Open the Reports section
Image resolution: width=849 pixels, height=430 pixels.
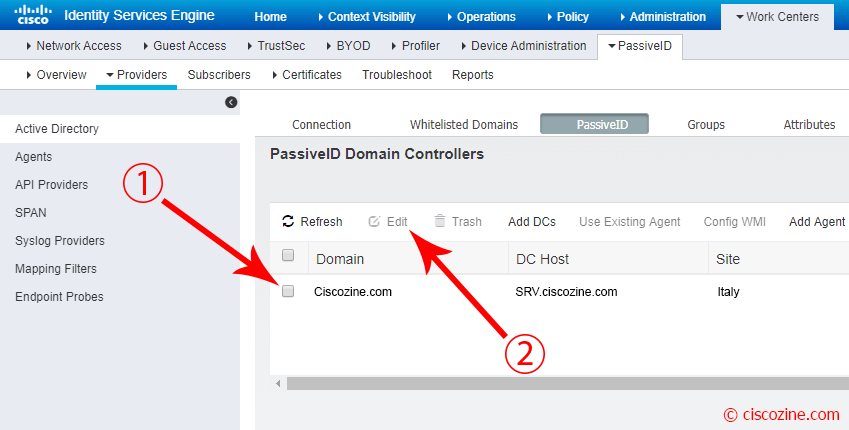point(473,75)
